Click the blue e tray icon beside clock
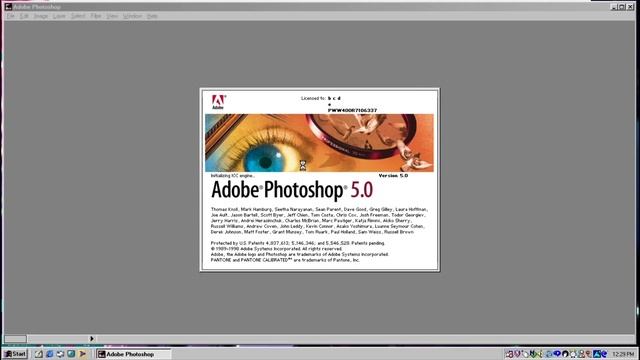 [x=604, y=354]
